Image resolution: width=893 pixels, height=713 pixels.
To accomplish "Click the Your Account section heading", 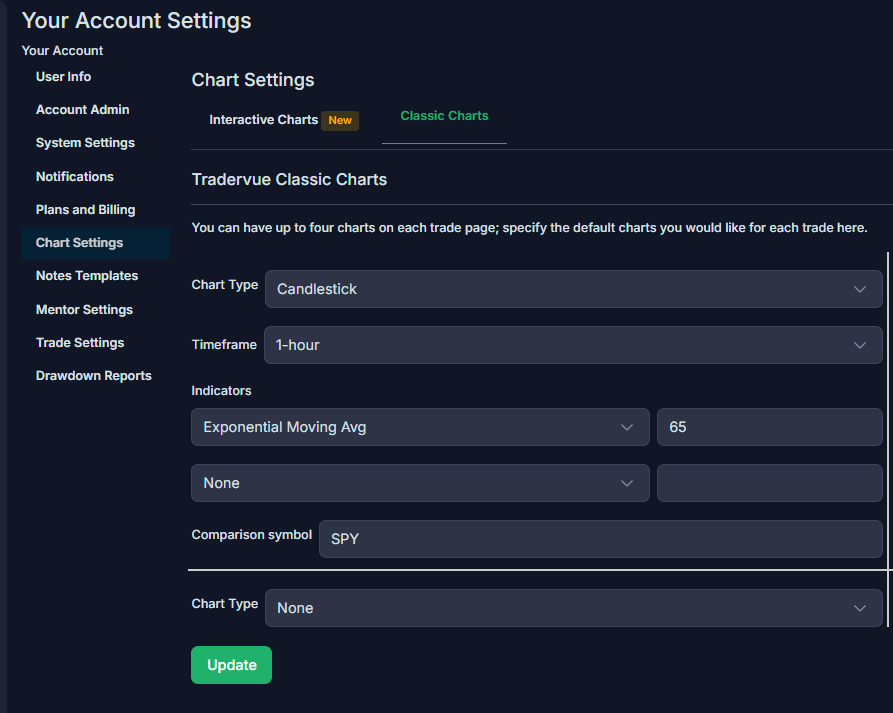I will 62,51.
